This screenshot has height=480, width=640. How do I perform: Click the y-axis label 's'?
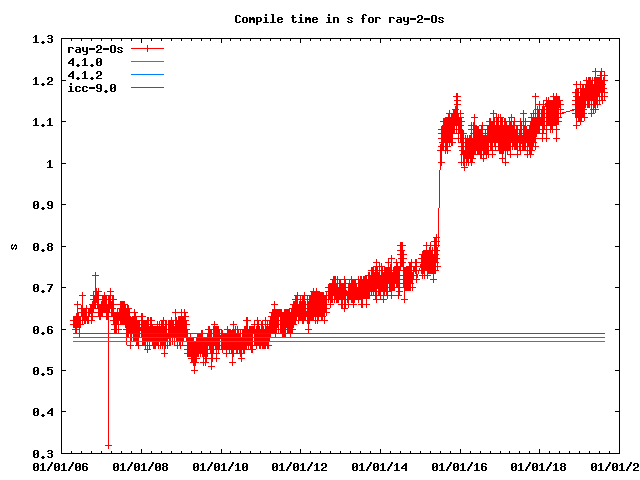13,246
